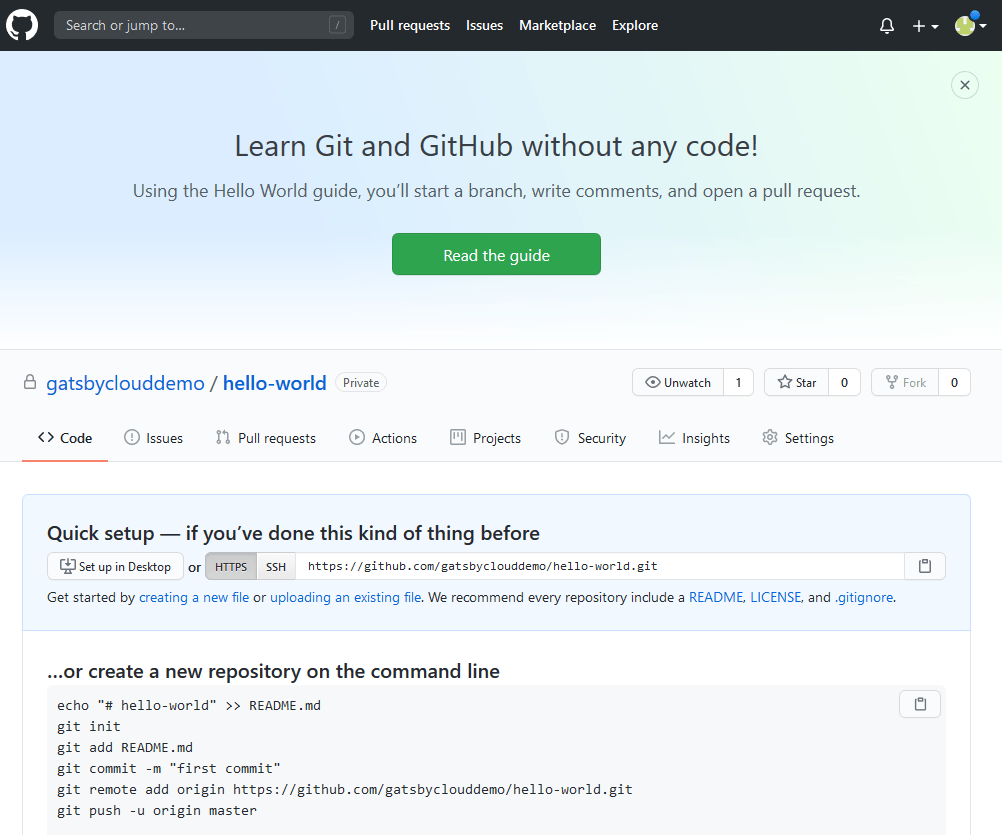Open the user avatar menu
1002x835 pixels.
click(x=970, y=26)
